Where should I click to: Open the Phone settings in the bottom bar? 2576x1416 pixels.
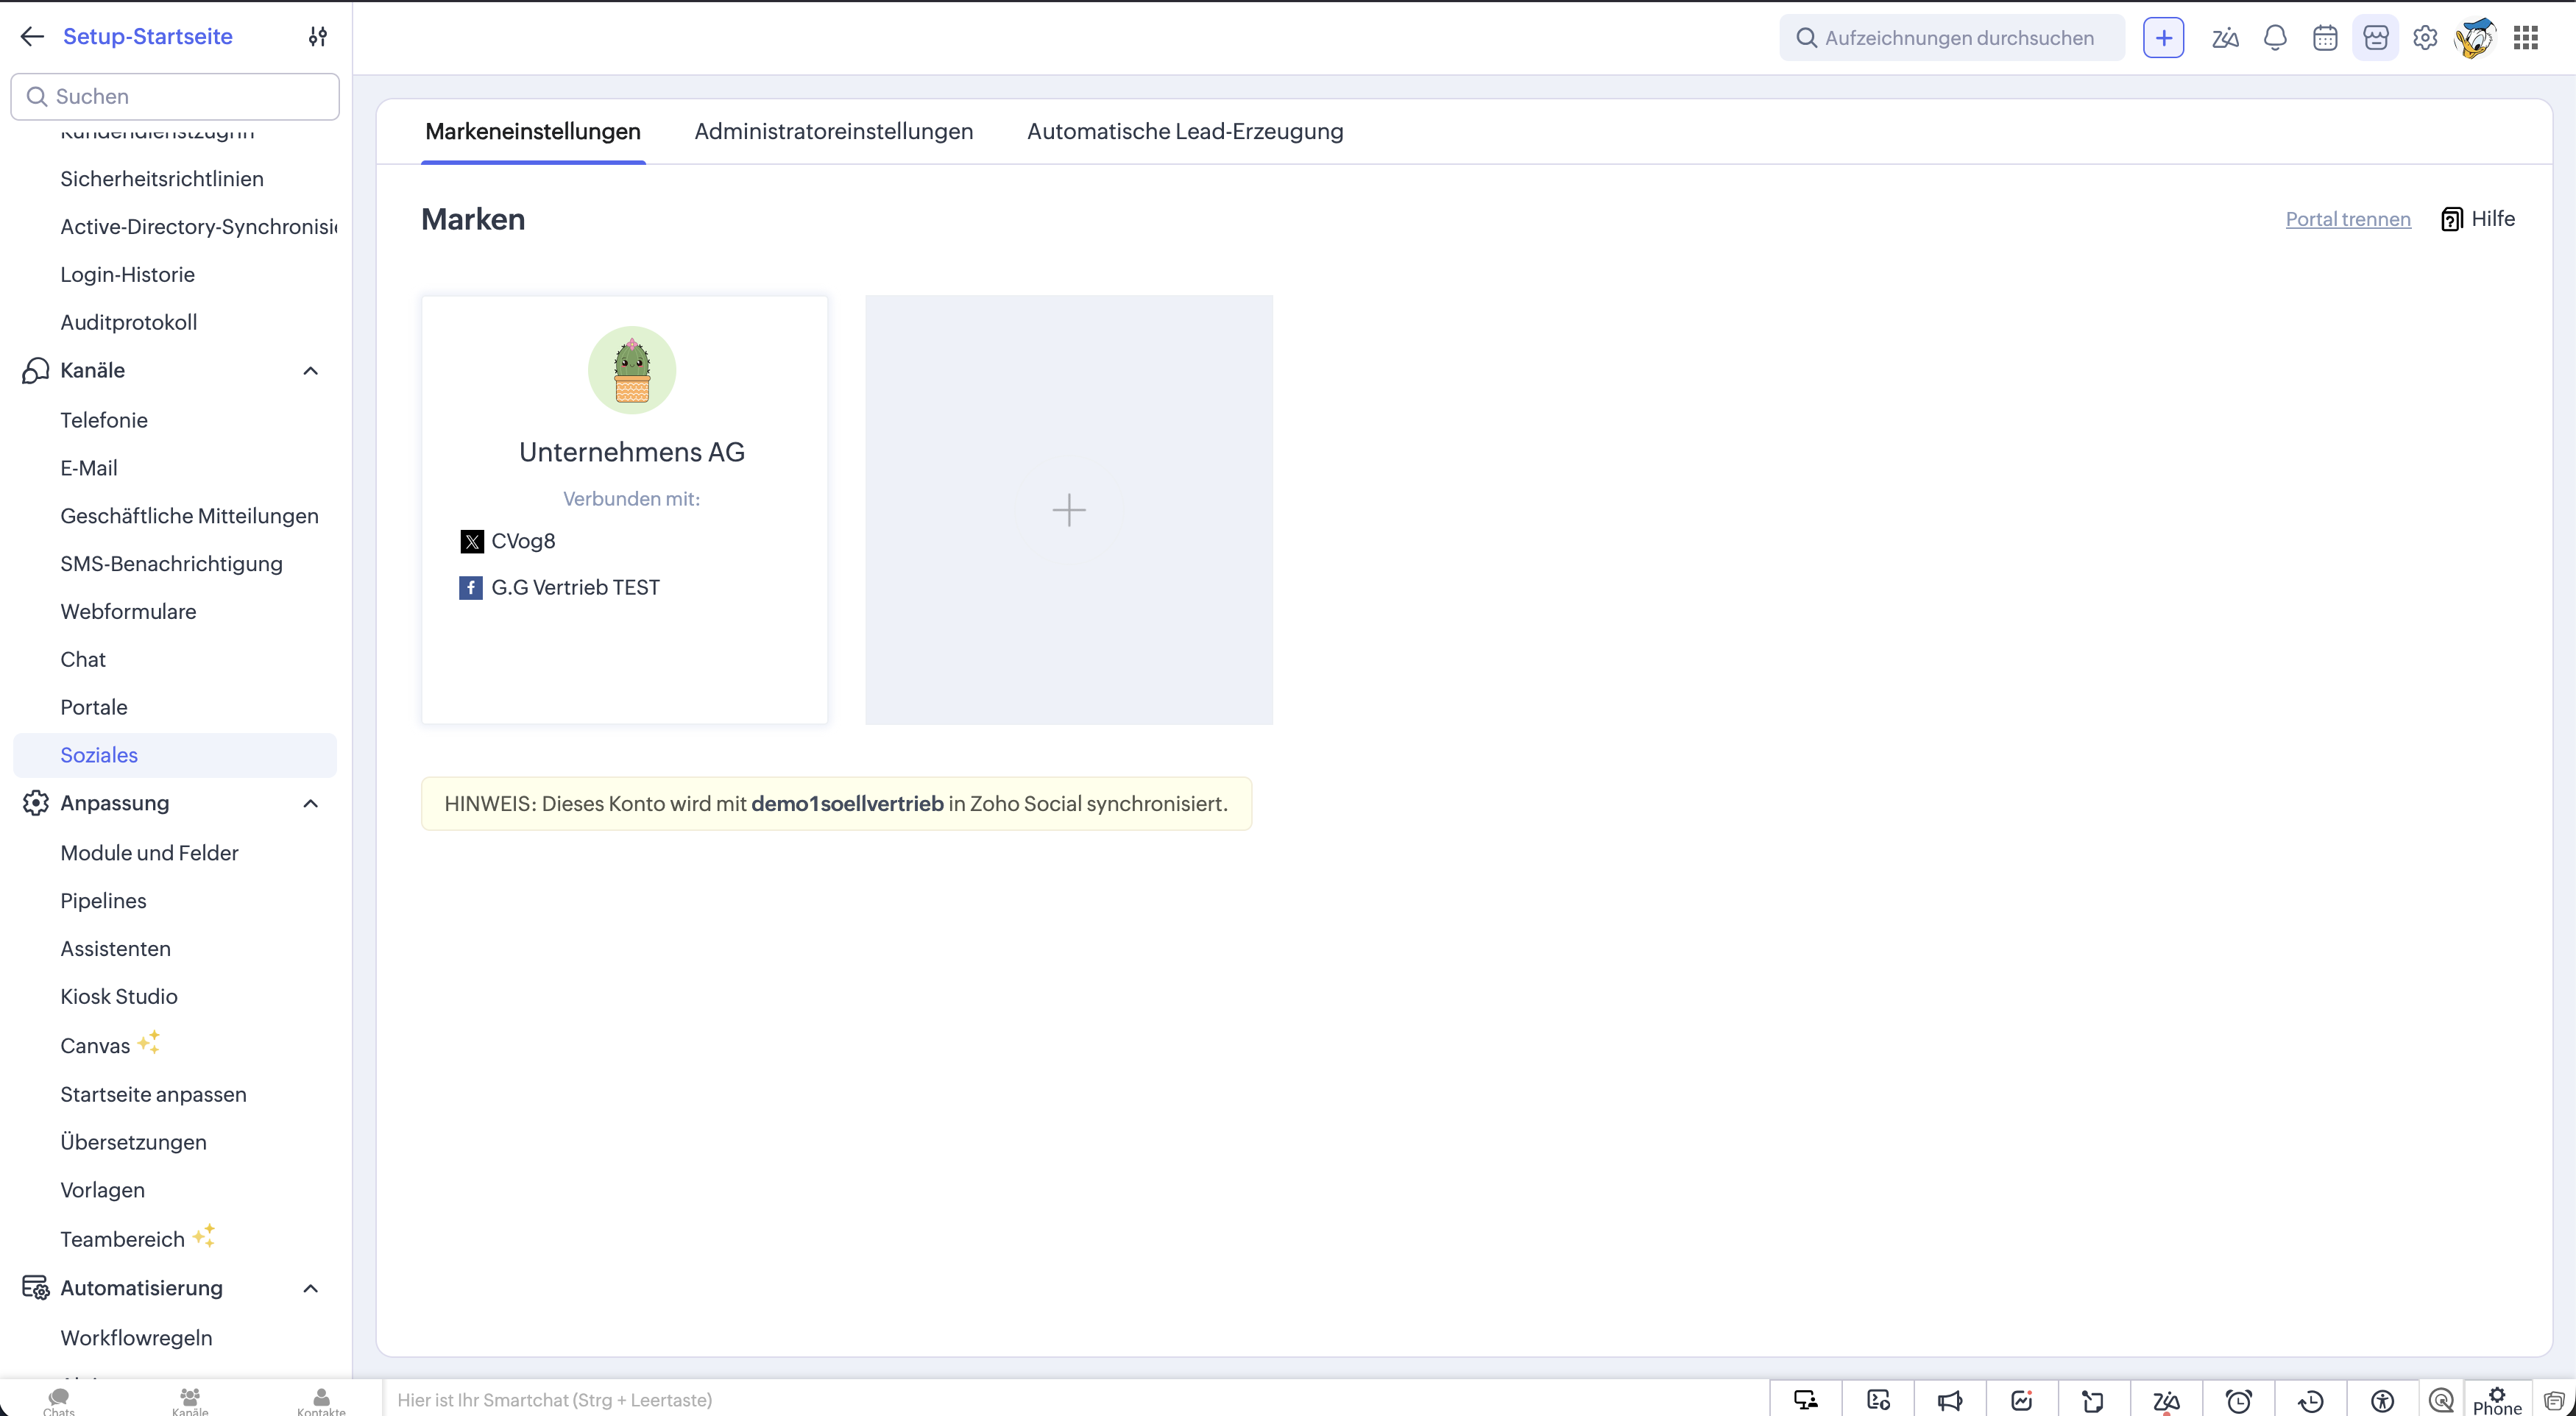coord(2498,1400)
